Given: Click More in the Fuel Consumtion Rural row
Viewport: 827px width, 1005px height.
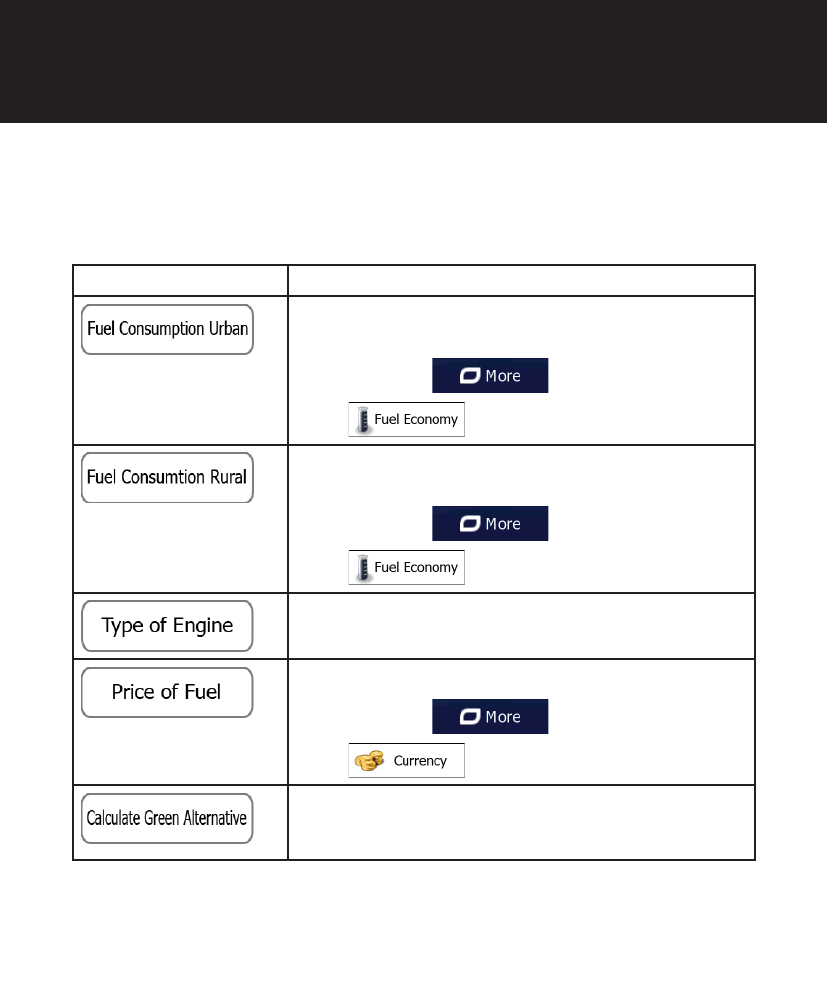Looking at the screenshot, I should (490, 524).
